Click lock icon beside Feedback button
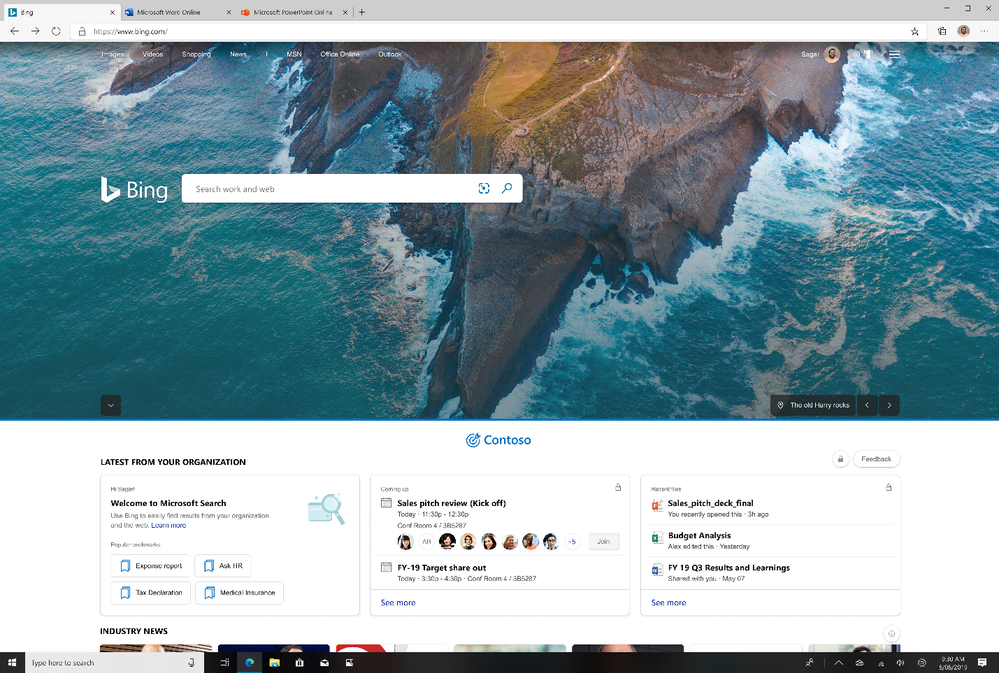 840,459
